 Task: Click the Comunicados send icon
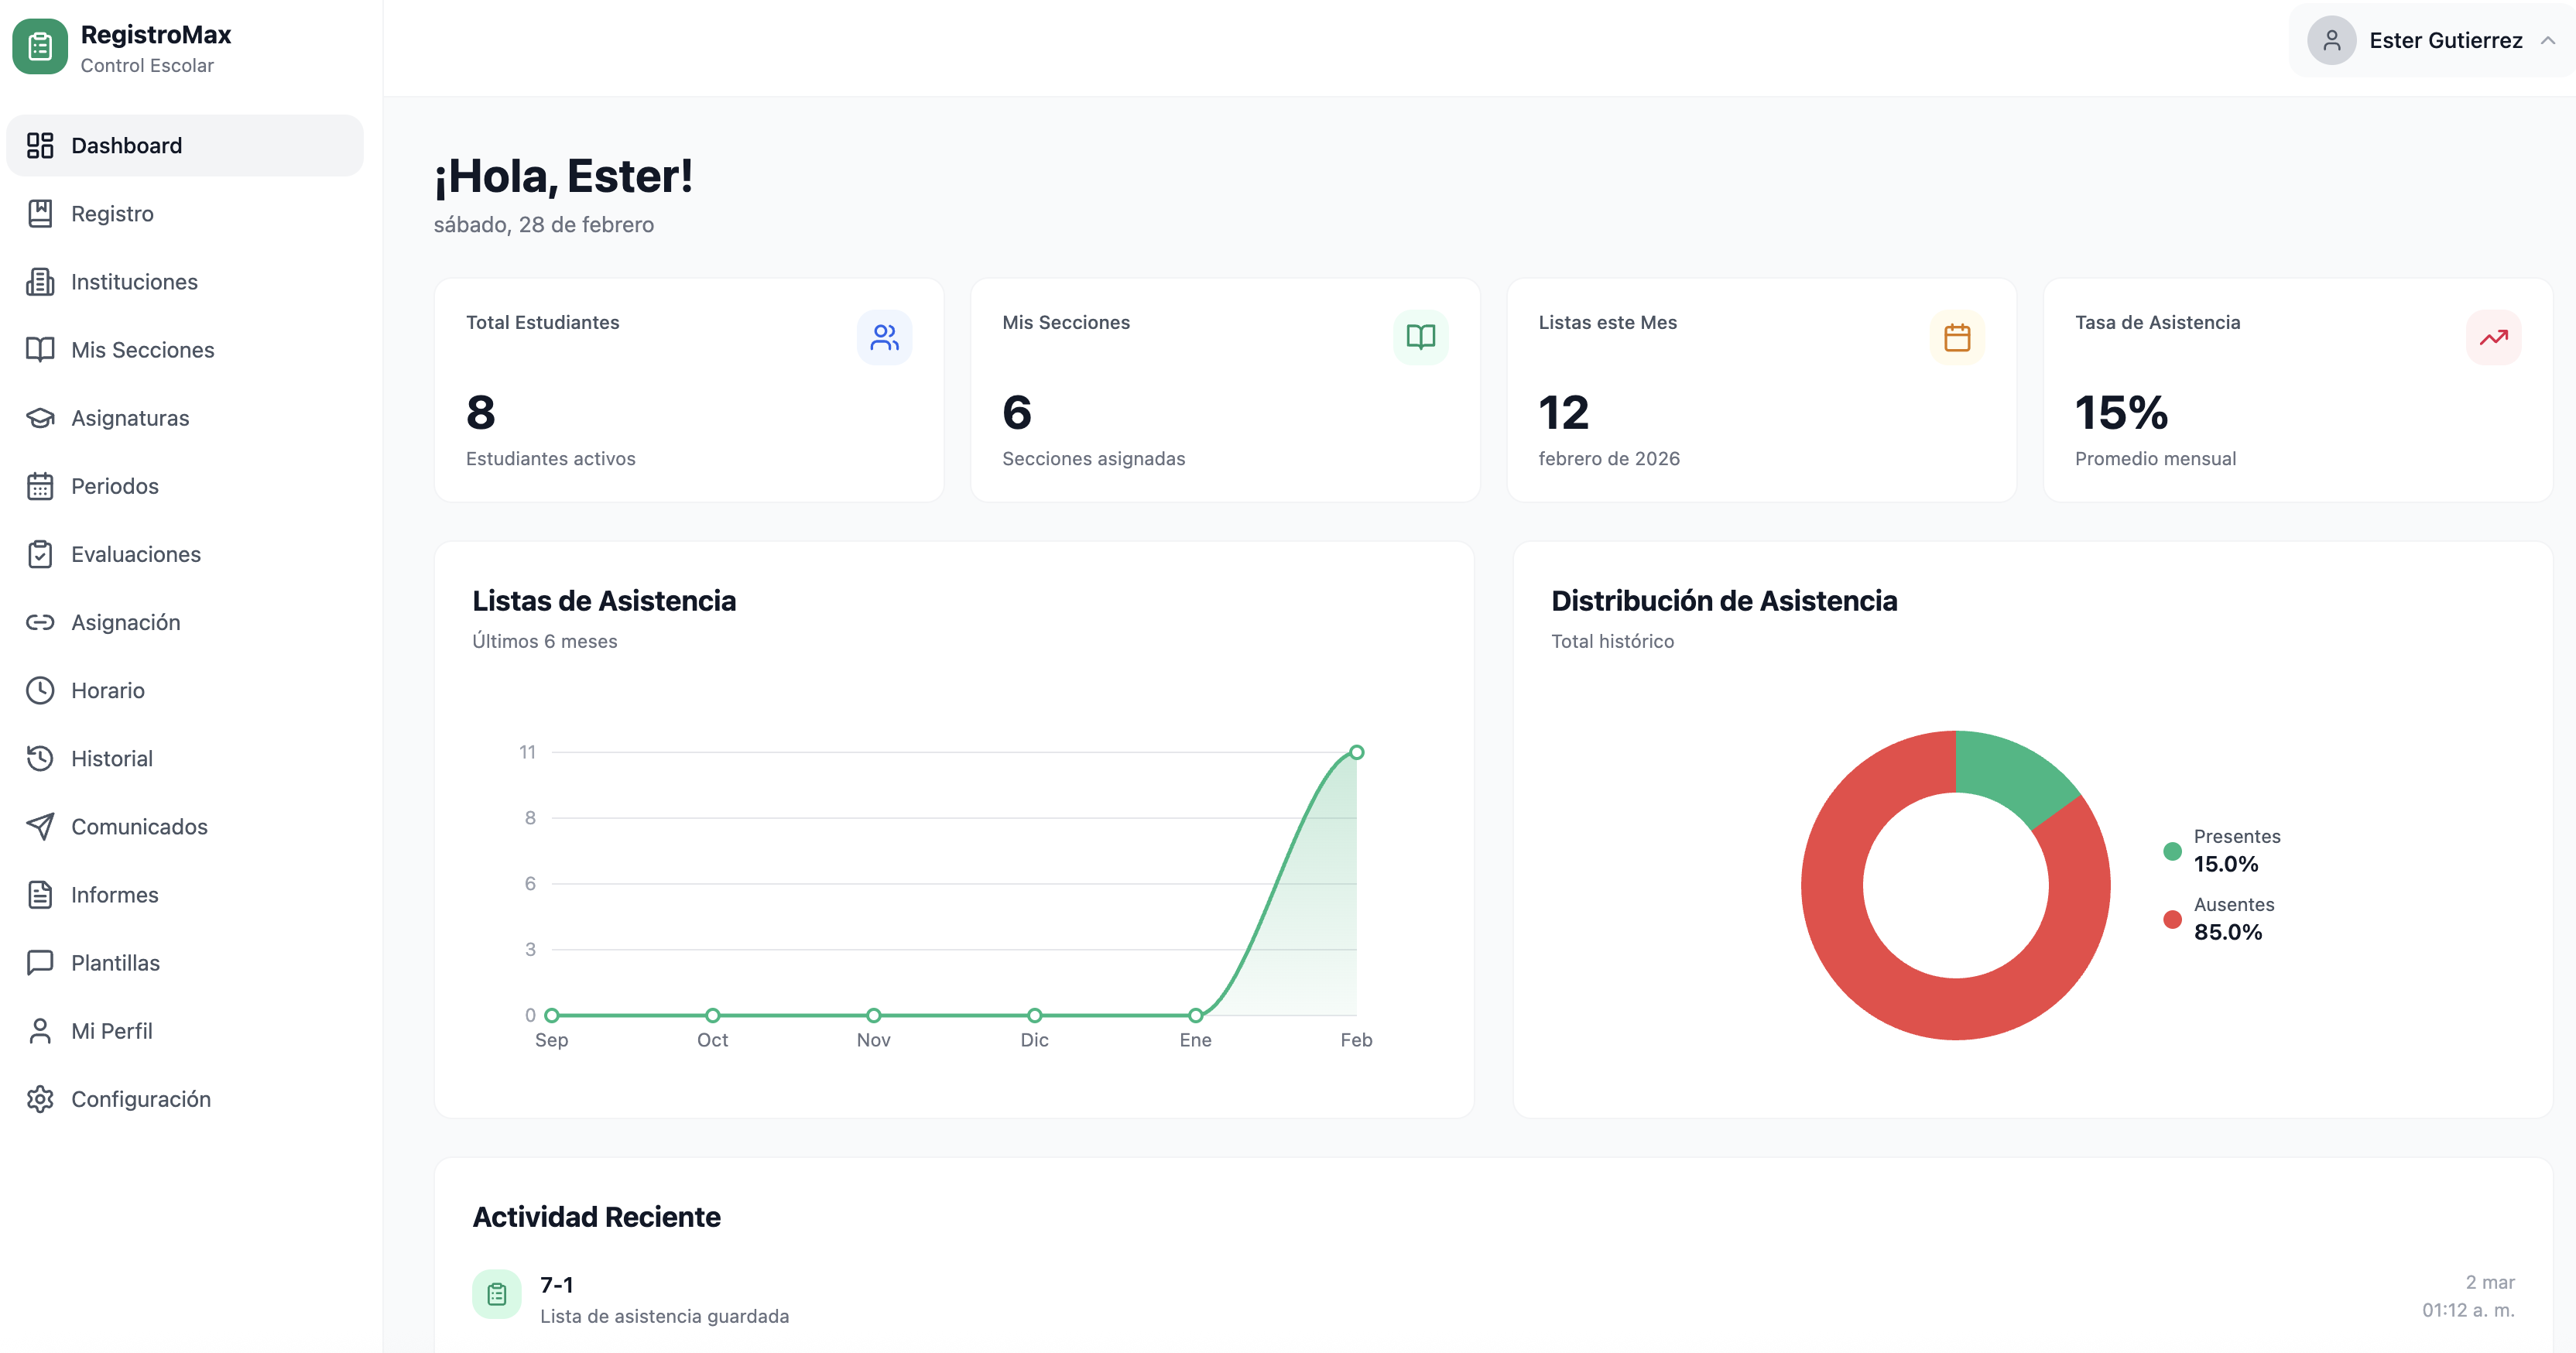[x=40, y=826]
